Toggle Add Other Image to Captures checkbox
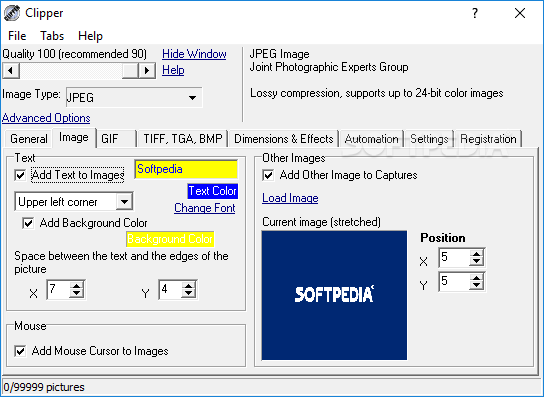The height and width of the screenshot is (397, 544). (x=268, y=175)
